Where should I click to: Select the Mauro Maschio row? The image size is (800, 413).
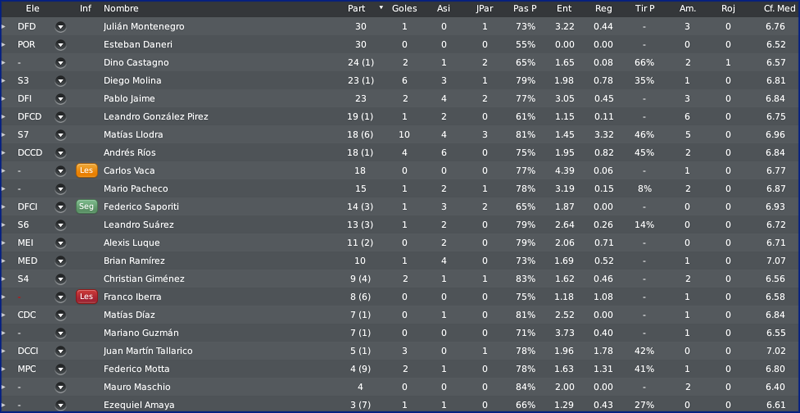(x=400, y=386)
